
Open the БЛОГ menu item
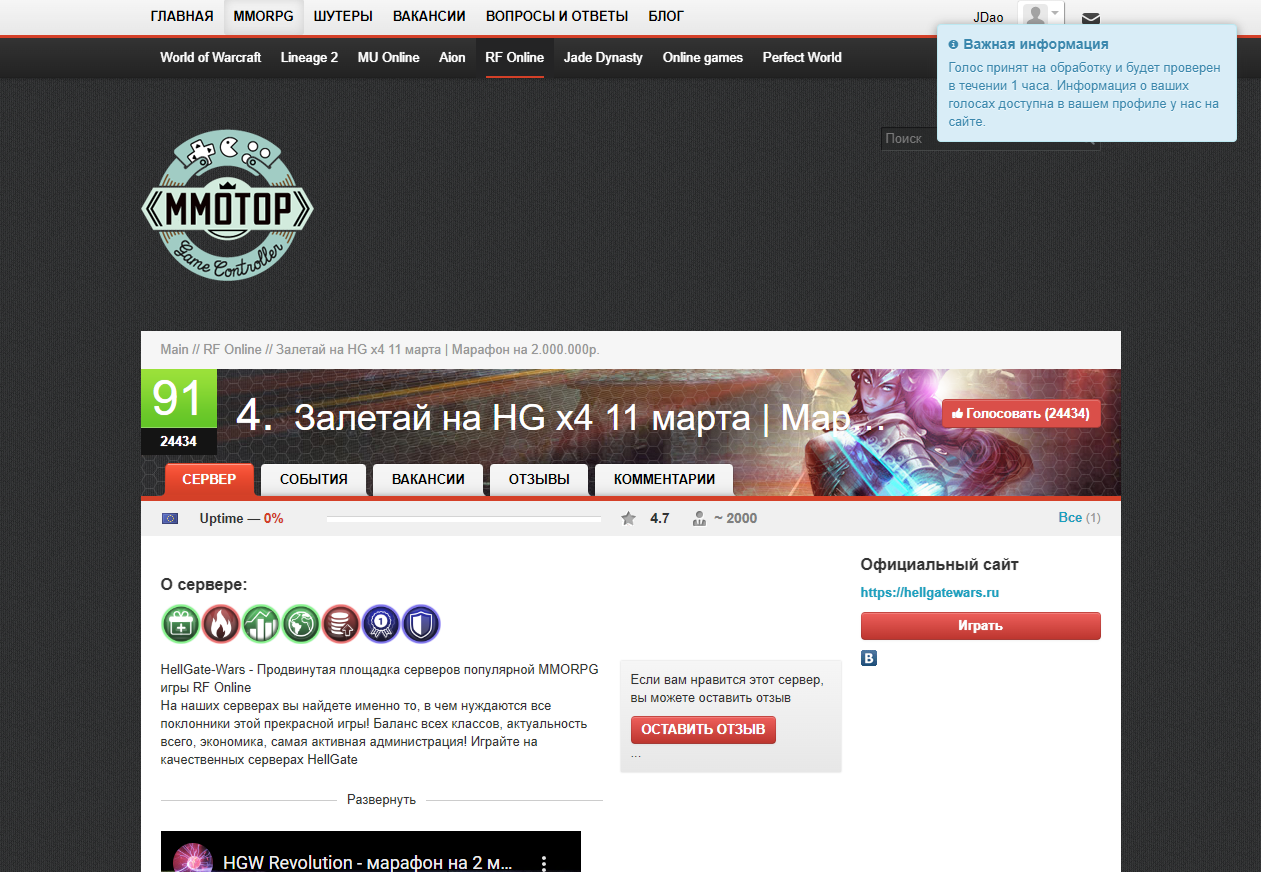666,16
